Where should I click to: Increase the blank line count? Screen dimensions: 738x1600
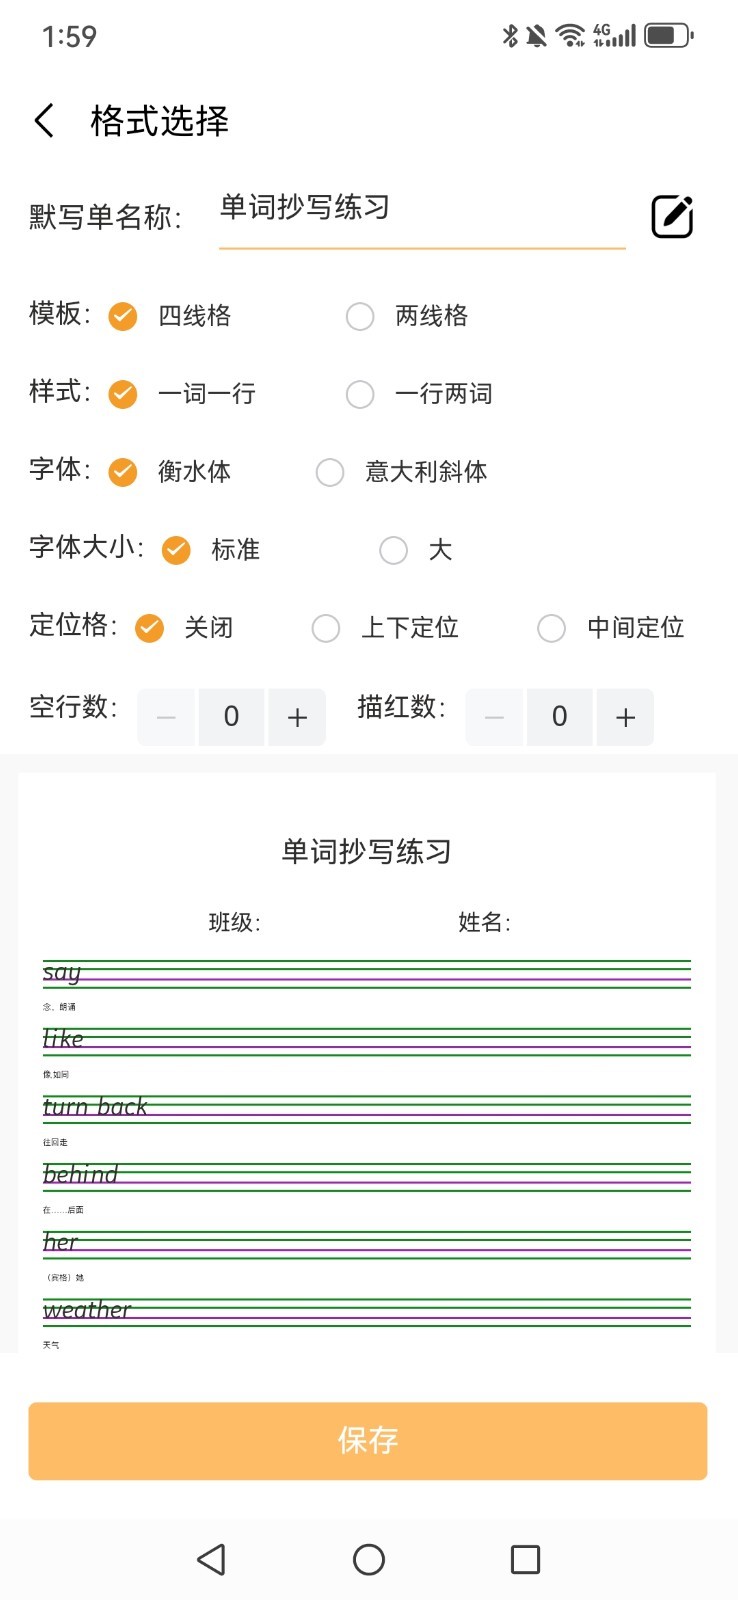click(x=297, y=717)
